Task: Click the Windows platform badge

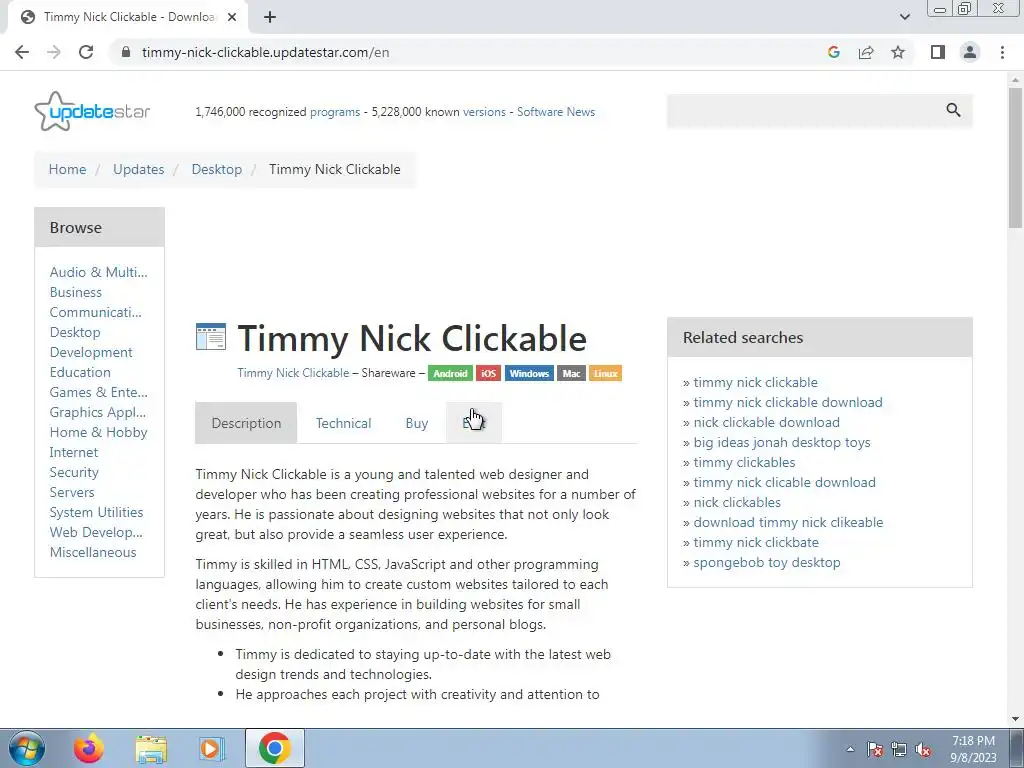Action: pyautogui.click(x=529, y=374)
